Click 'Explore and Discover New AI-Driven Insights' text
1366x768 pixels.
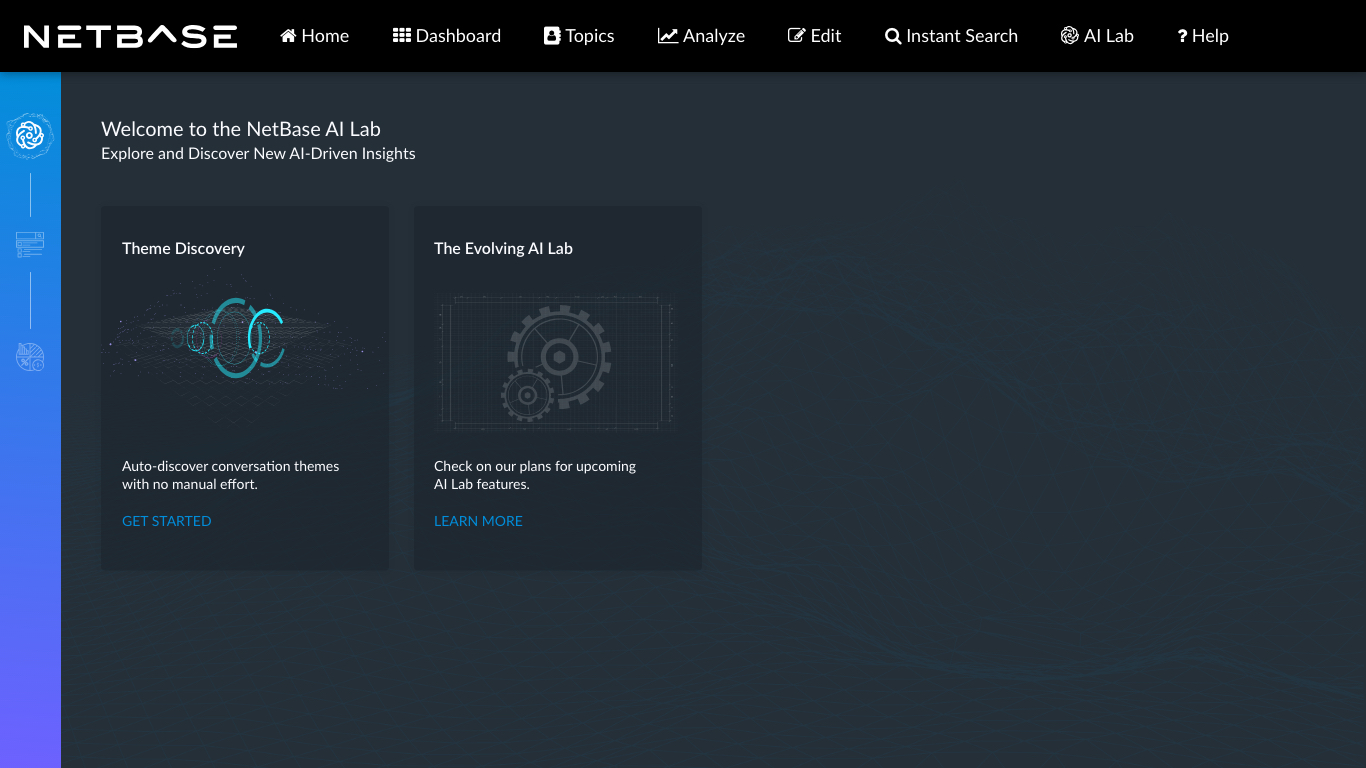point(258,154)
